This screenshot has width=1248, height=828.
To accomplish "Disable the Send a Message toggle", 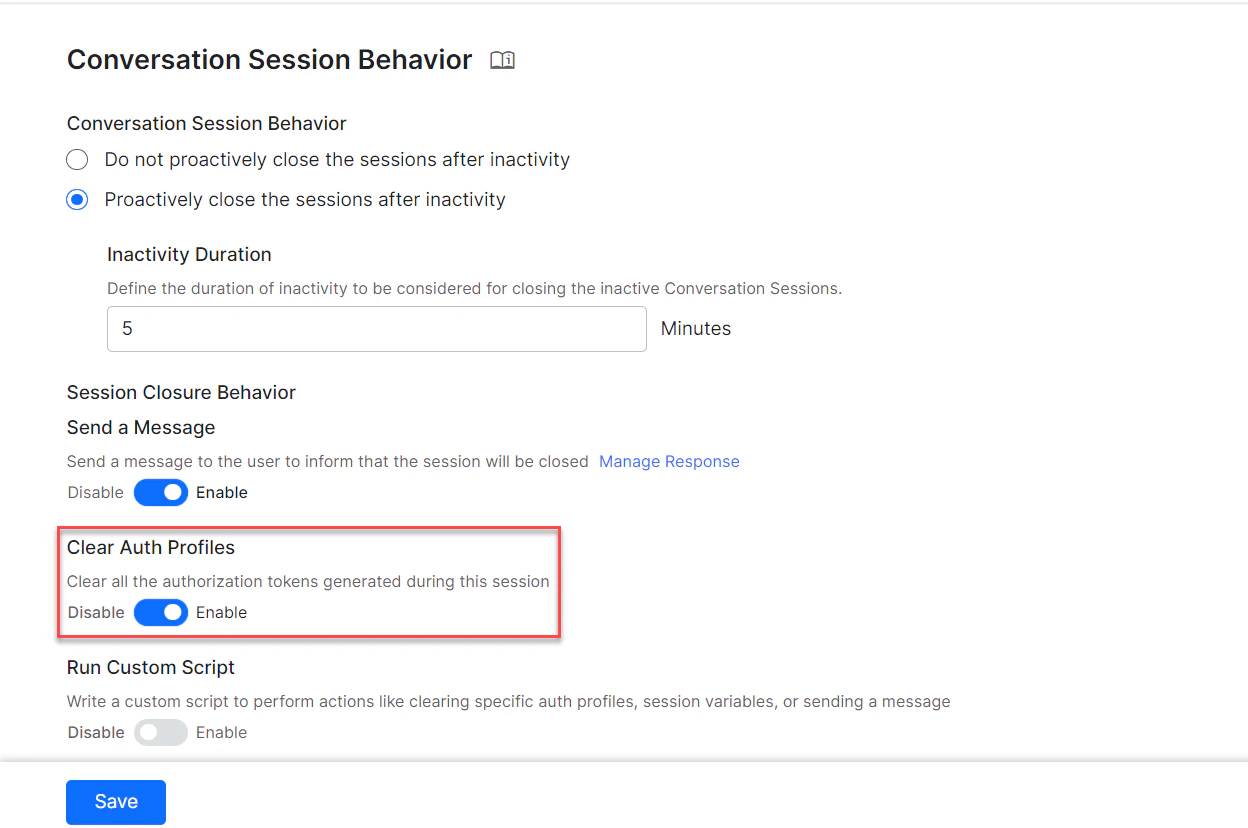I will (161, 492).
